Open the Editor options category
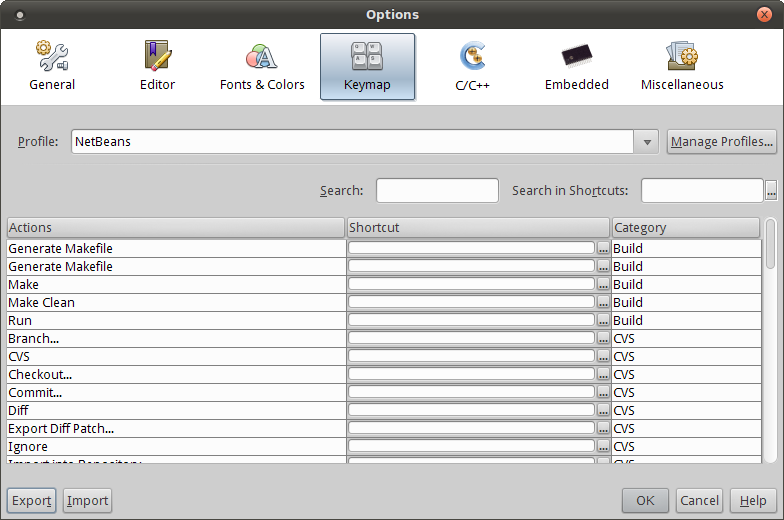784x520 pixels. coord(158,66)
